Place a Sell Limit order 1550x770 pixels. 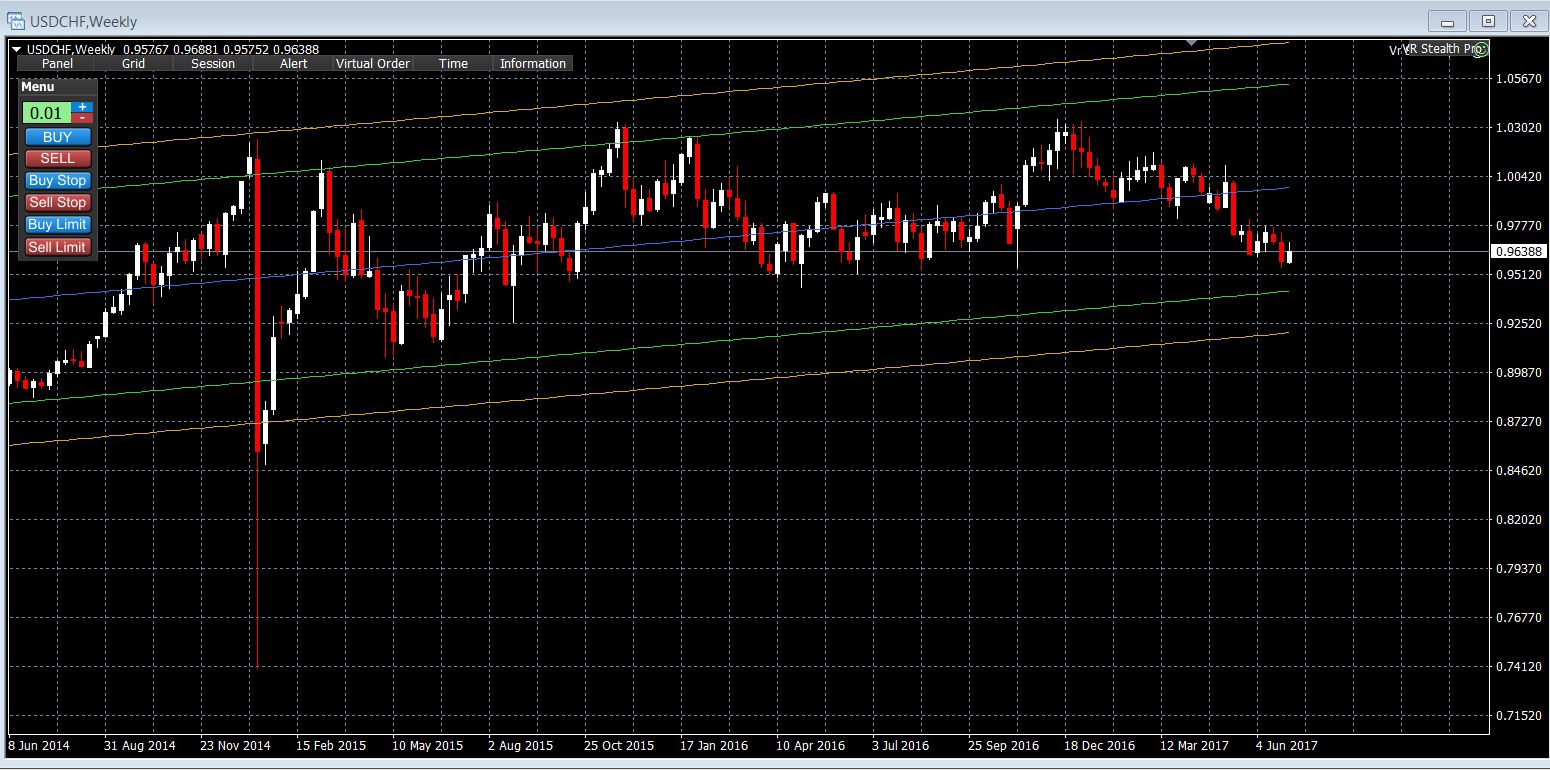pos(58,247)
